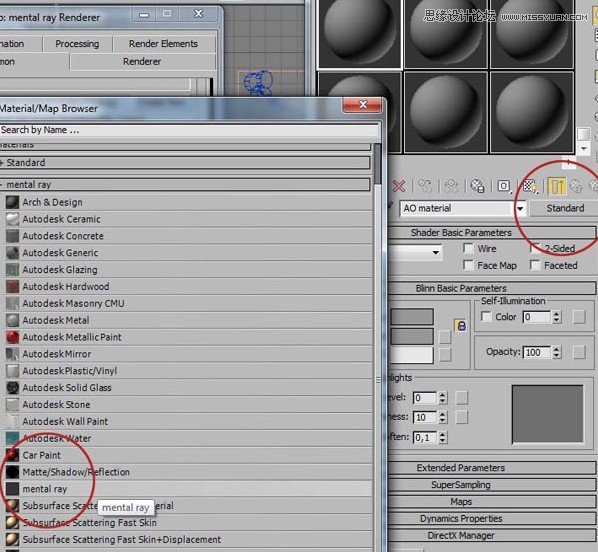This screenshot has height=552, width=598.
Task: Select Subsurface Scattering Fast Skin row
Action: [187, 523]
